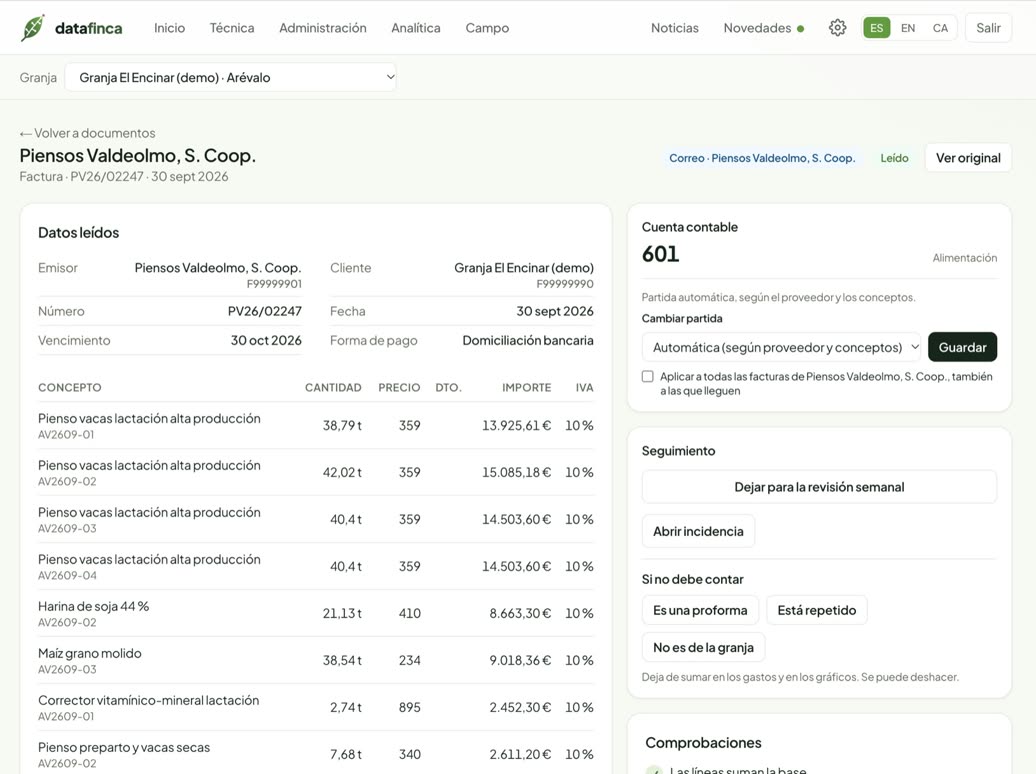Open the Inicio menu

(x=169, y=28)
